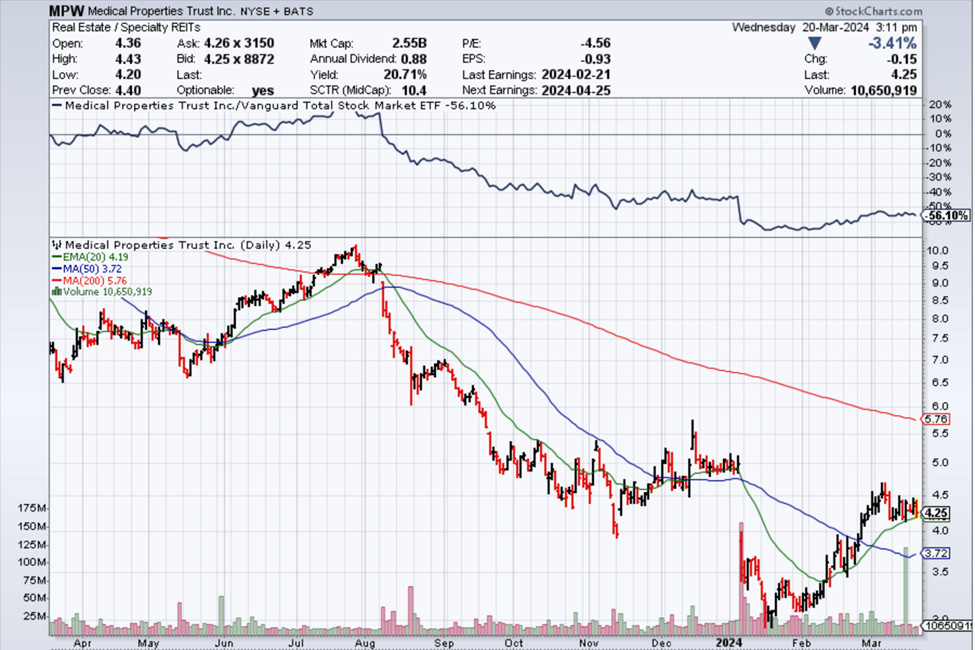This screenshot has width=975, height=650.
Task: Click the Volume 10,650,919 legend entry
Action: (x=102, y=292)
